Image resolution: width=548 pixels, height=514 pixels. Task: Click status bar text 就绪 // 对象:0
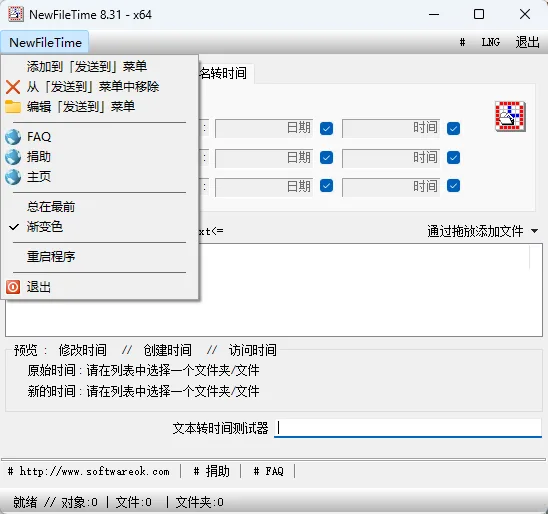point(56,502)
